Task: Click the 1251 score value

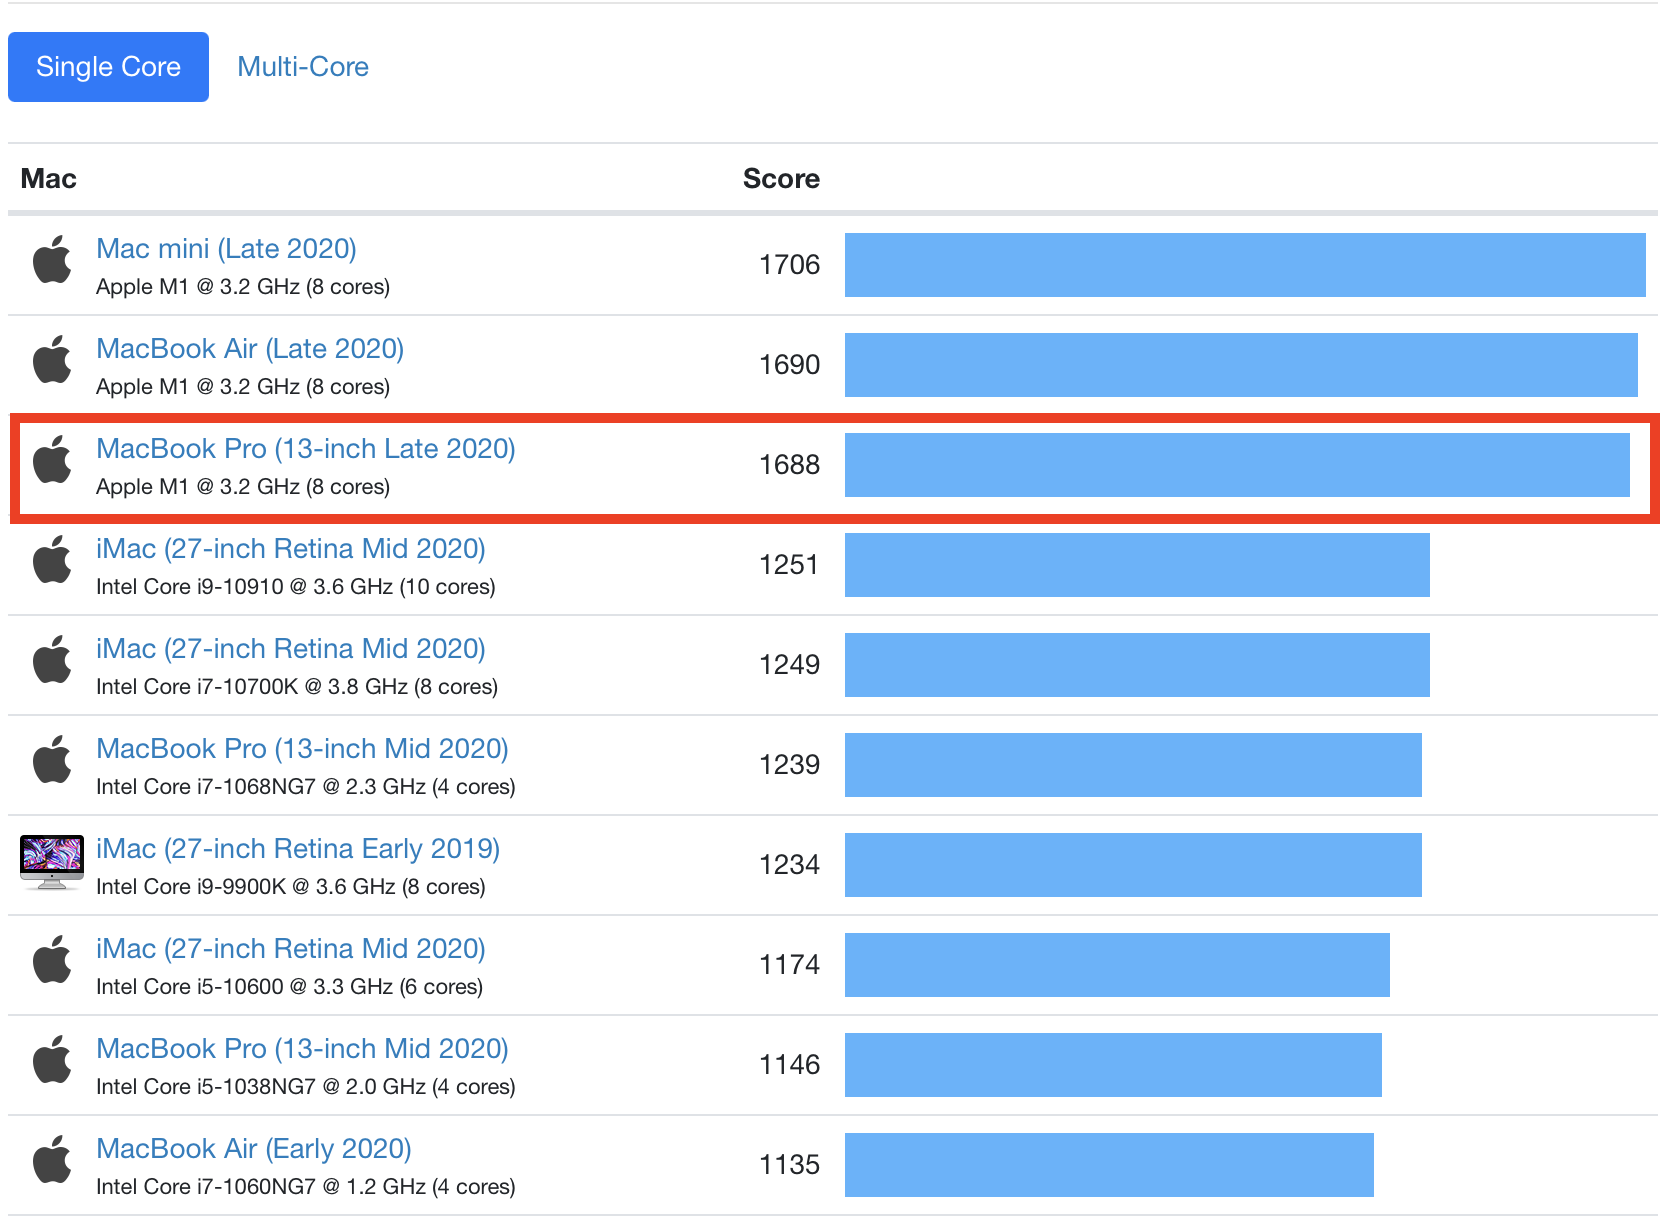Action: coord(789,565)
